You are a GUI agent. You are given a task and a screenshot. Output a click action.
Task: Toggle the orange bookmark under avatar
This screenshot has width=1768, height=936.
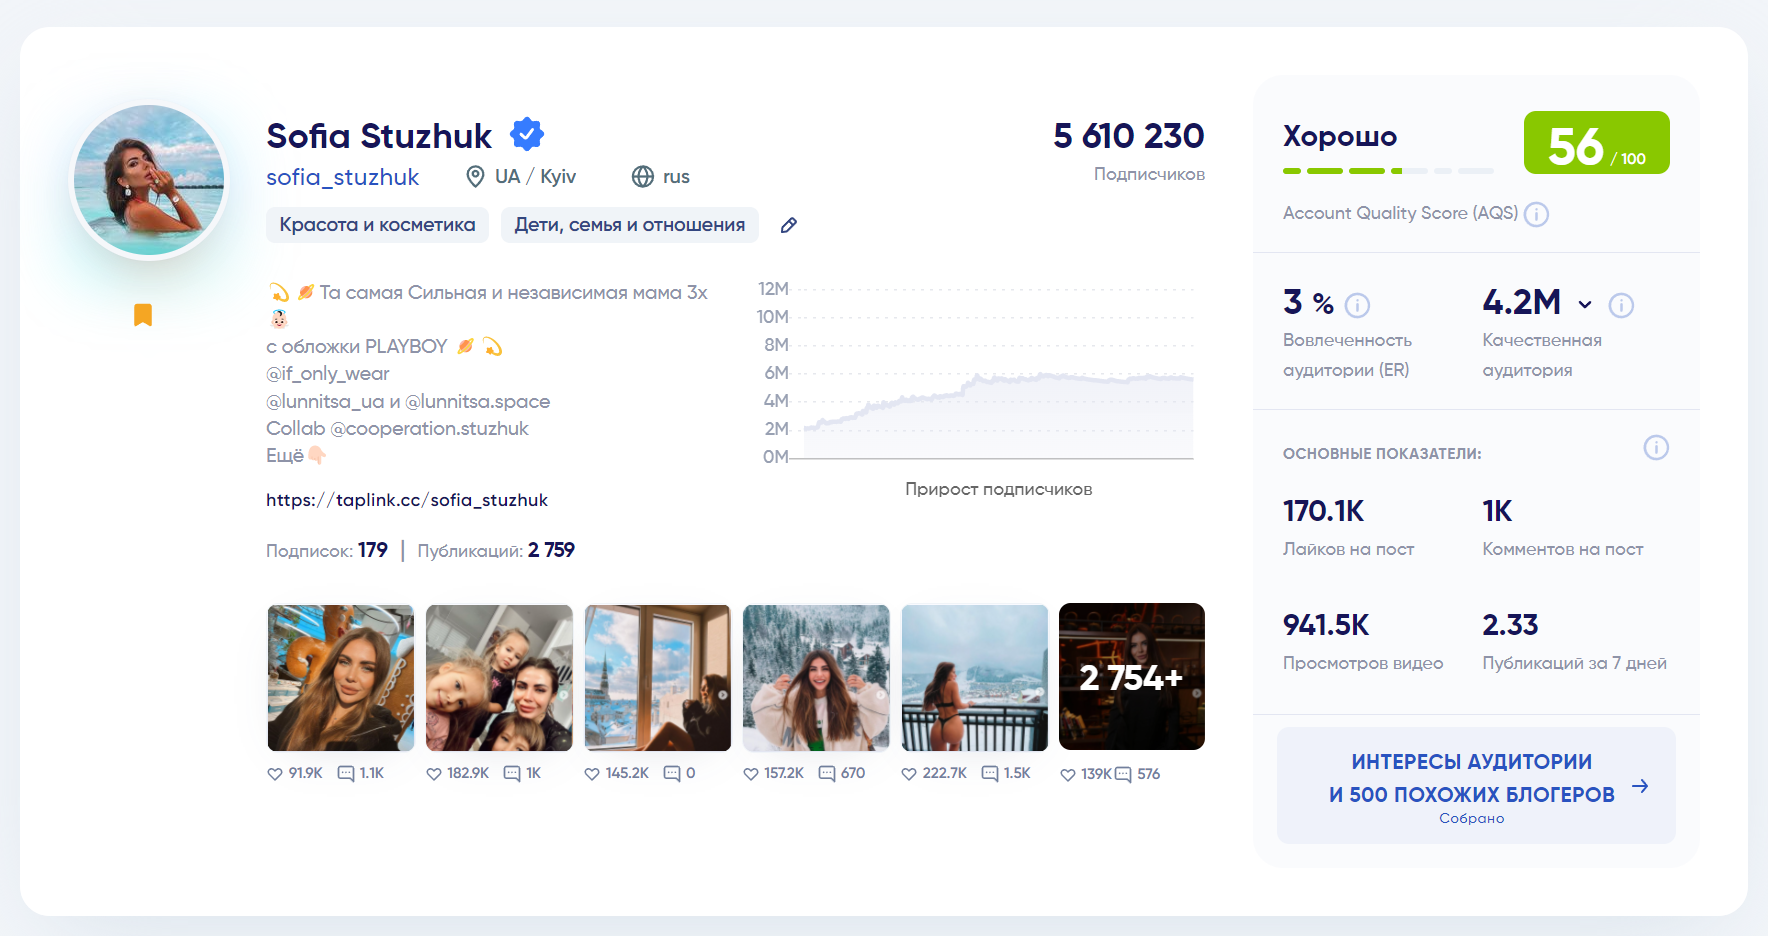point(143,315)
